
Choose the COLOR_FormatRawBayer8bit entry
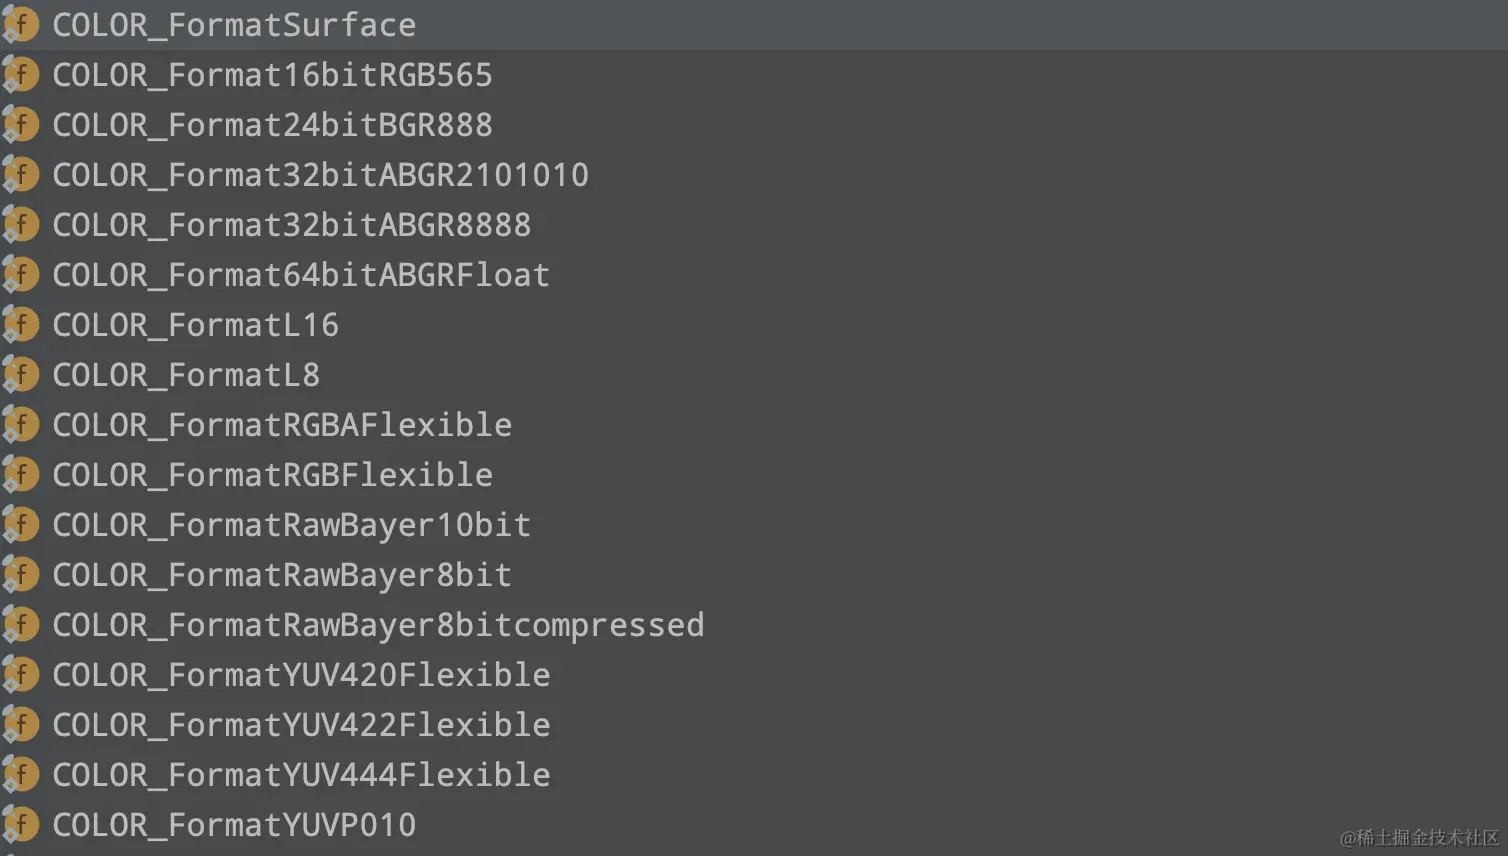(282, 575)
